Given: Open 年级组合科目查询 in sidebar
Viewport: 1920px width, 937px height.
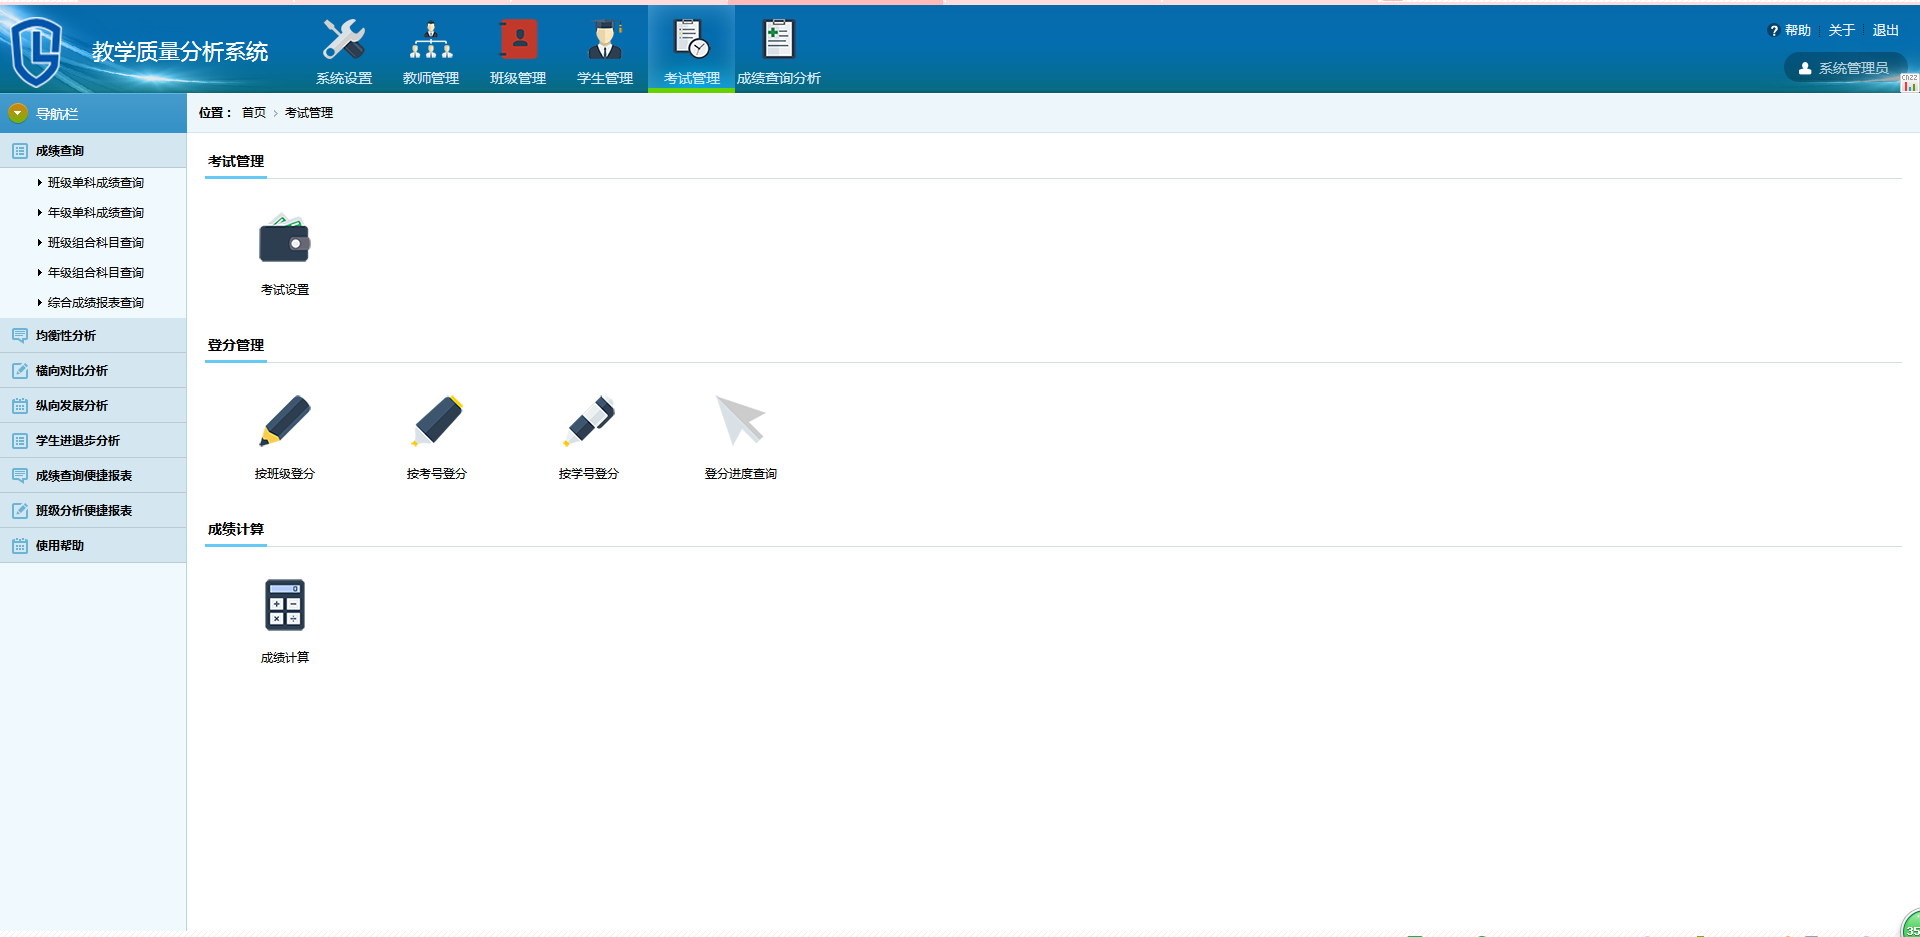Looking at the screenshot, I should pyautogui.click(x=96, y=273).
